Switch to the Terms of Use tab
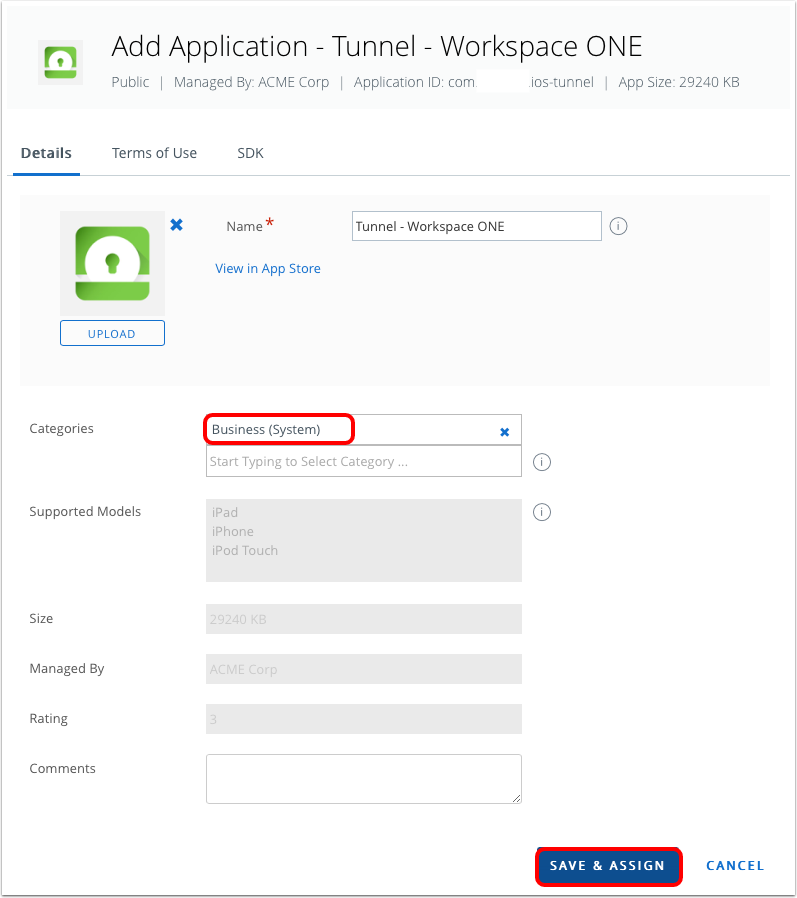This screenshot has height=898, width=797. click(154, 153)
